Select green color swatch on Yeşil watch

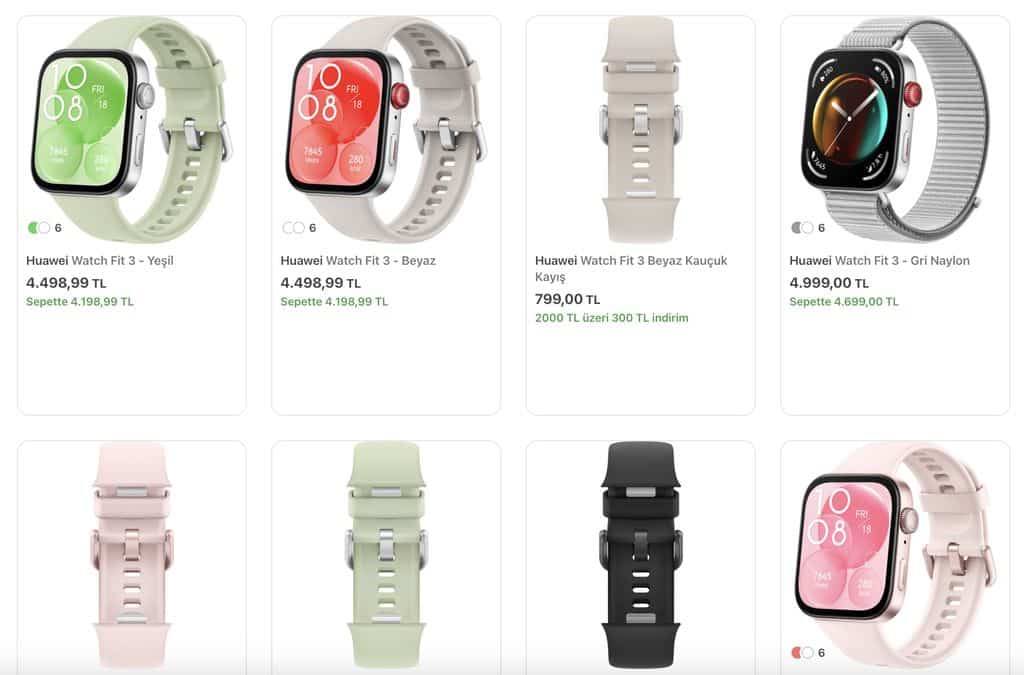point(33,228)
